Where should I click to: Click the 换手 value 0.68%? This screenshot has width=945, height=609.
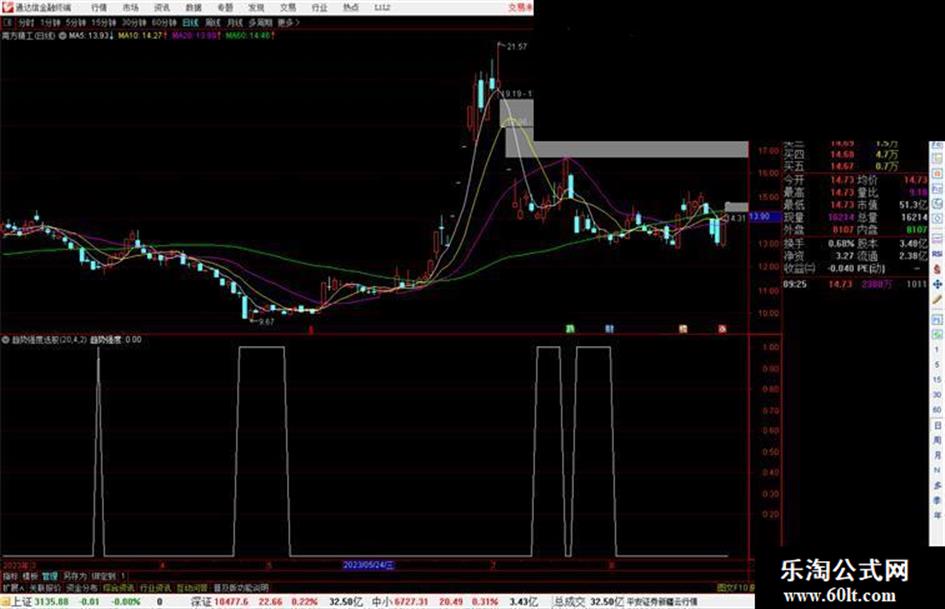click(841, 244)
